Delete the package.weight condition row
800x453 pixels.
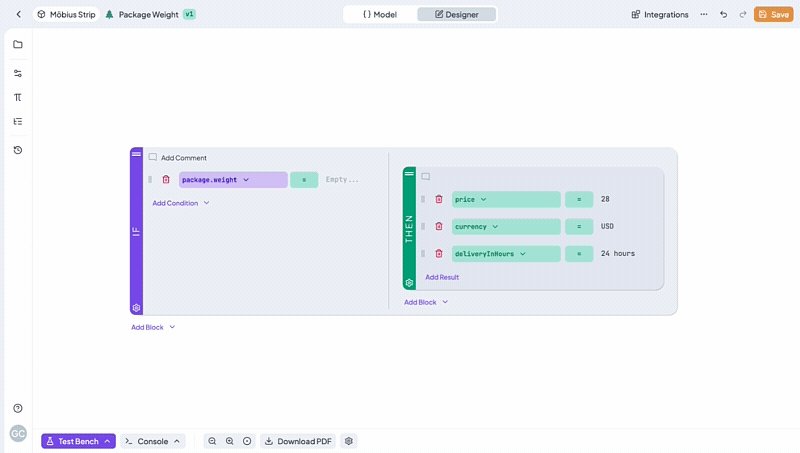[x=166, y=180]
